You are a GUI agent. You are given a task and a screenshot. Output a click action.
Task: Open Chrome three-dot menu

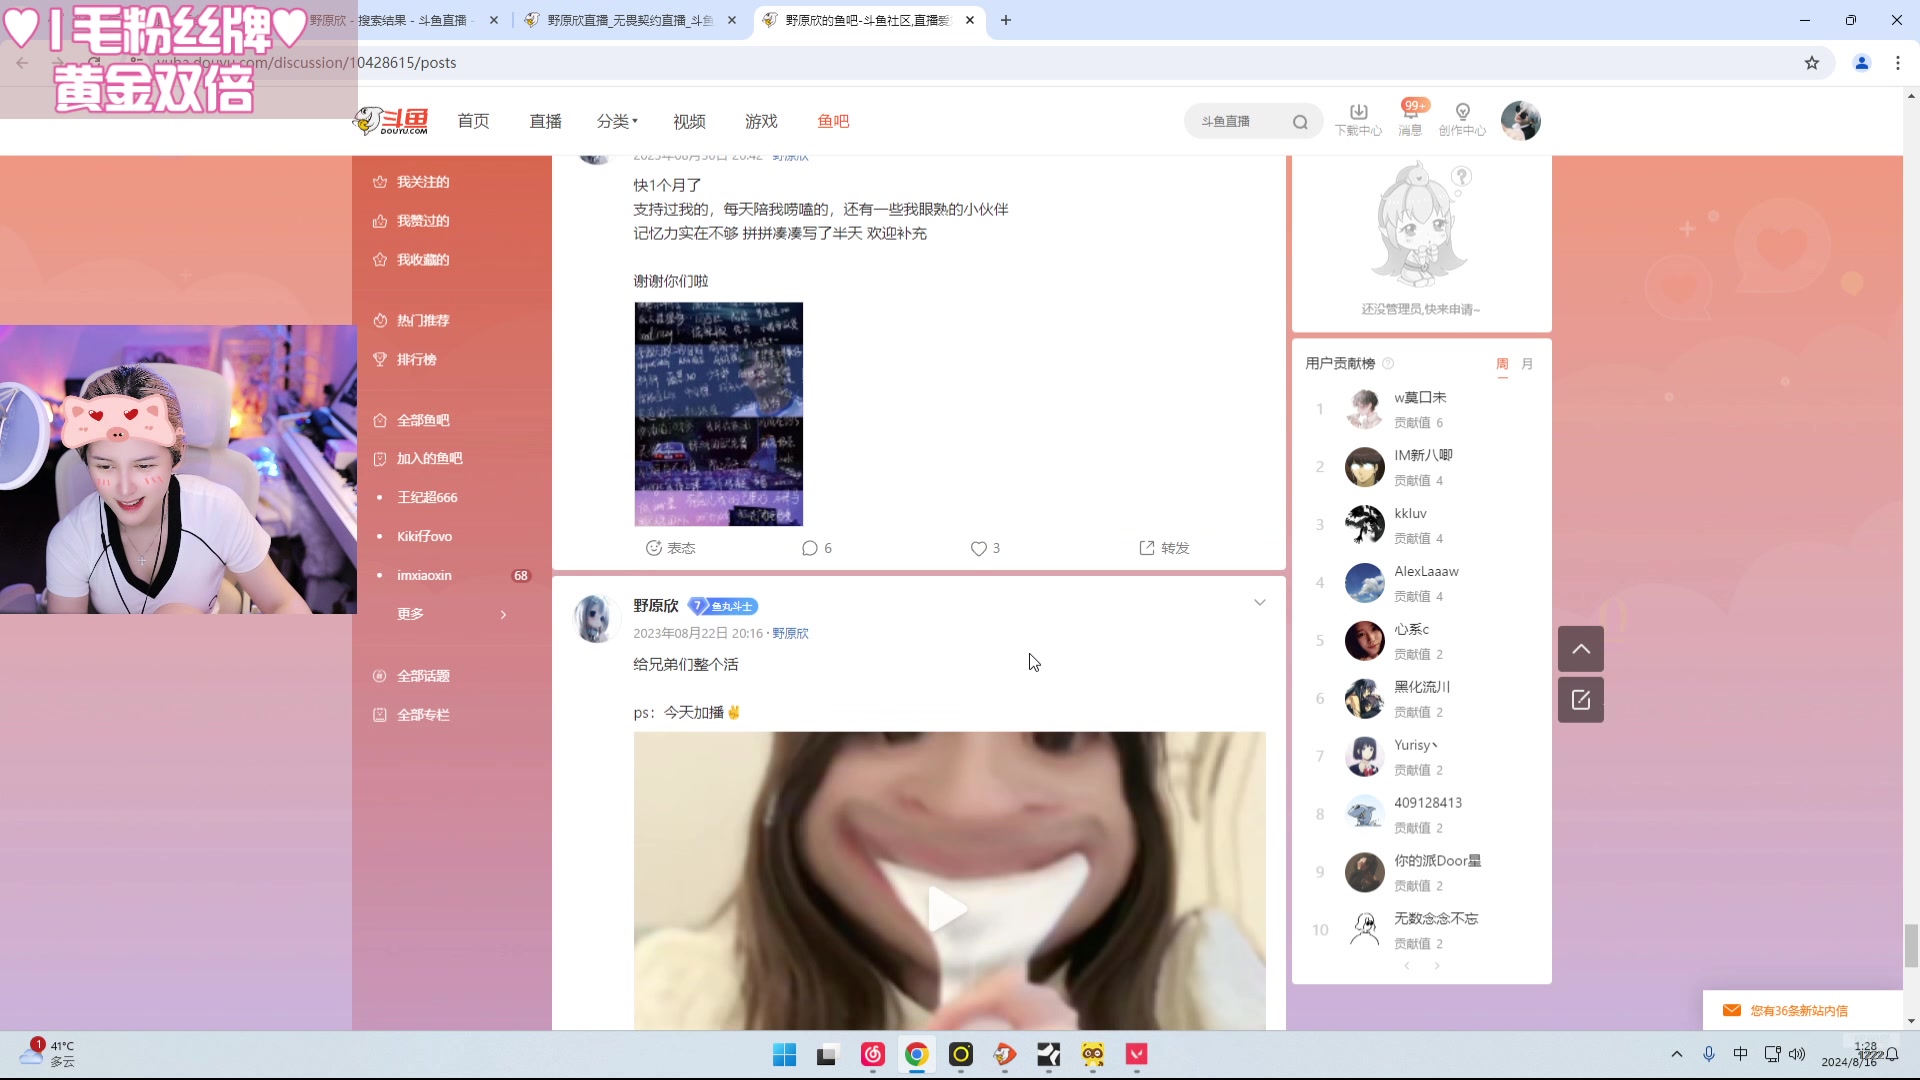tap(1898, 63)
